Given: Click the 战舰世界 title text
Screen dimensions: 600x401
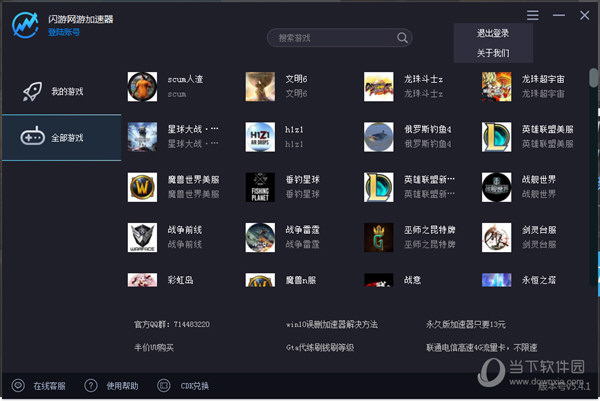Looking at the screenshot, I should click(x=539, y=179).
